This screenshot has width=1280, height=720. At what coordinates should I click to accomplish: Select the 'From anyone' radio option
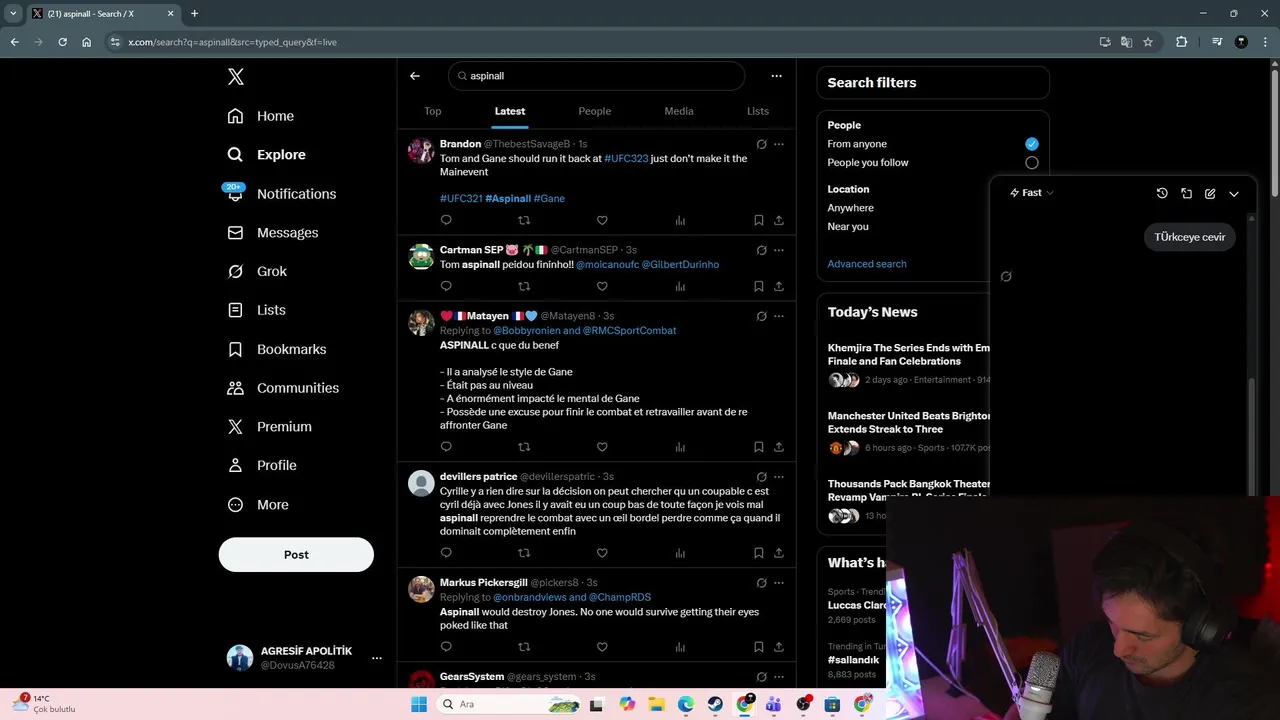coord(1032,144)
